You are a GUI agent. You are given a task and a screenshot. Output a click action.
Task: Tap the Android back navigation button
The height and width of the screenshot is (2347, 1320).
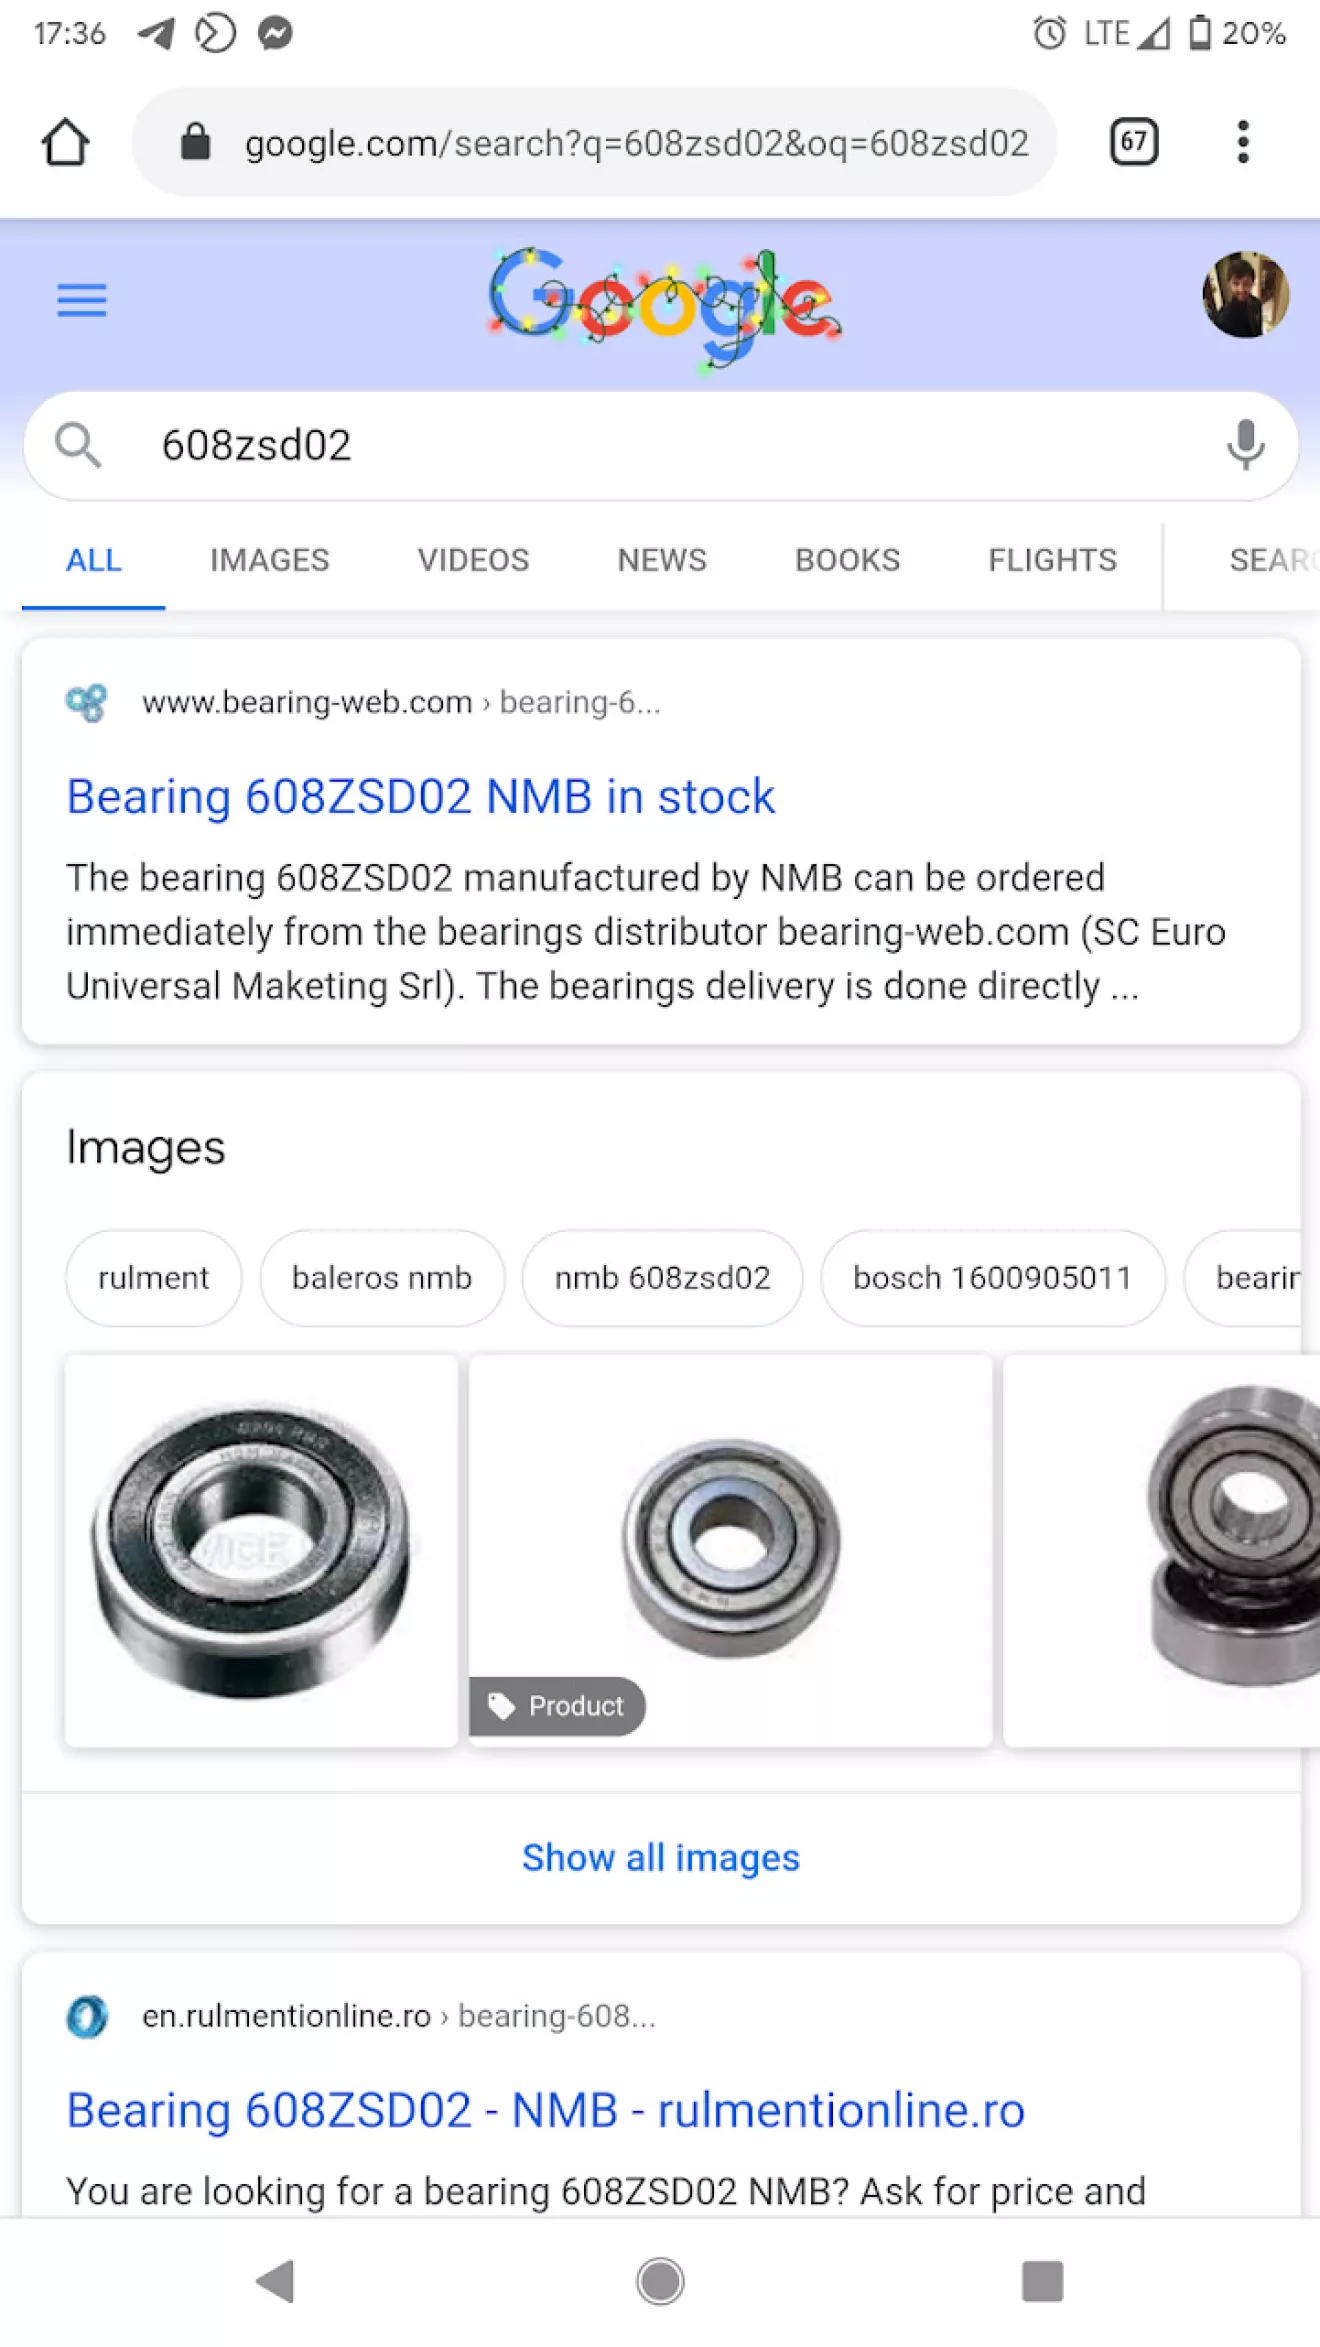(276, 2281)
